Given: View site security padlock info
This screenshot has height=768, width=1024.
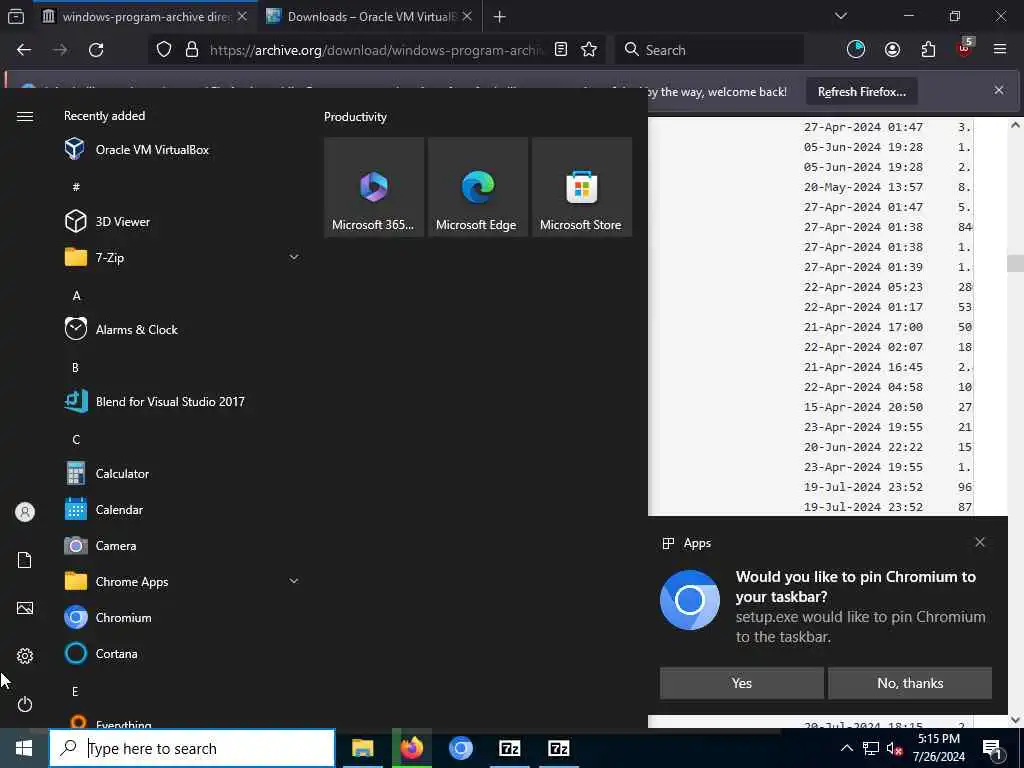Looking at the screenshot, I should point(192,50).
